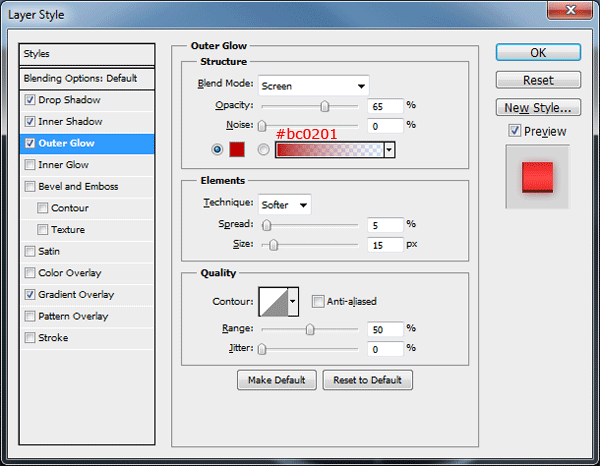
Task: Toggle the Drop Shadow checkbox
Action: click(30, 100)
